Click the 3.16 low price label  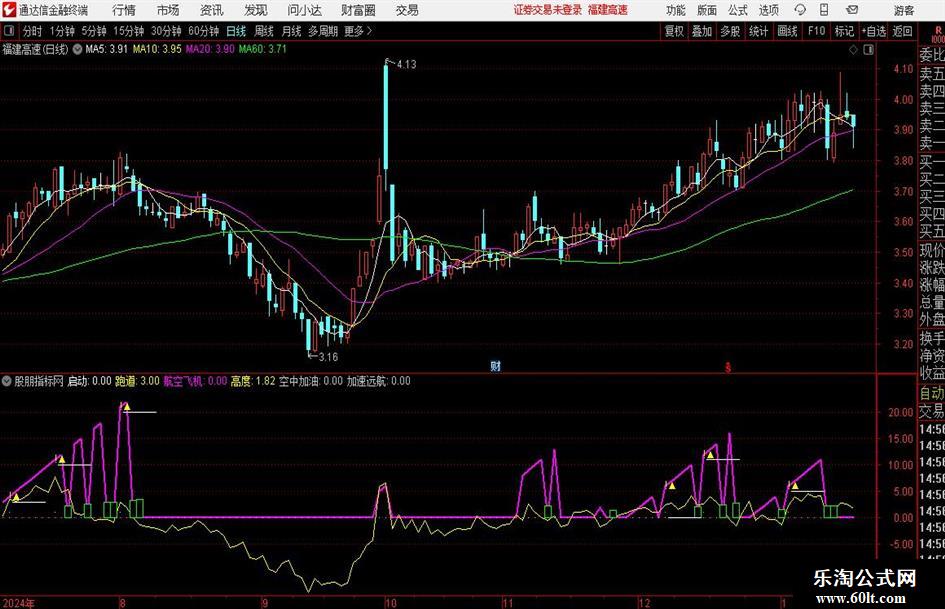[x=328, y=356]
